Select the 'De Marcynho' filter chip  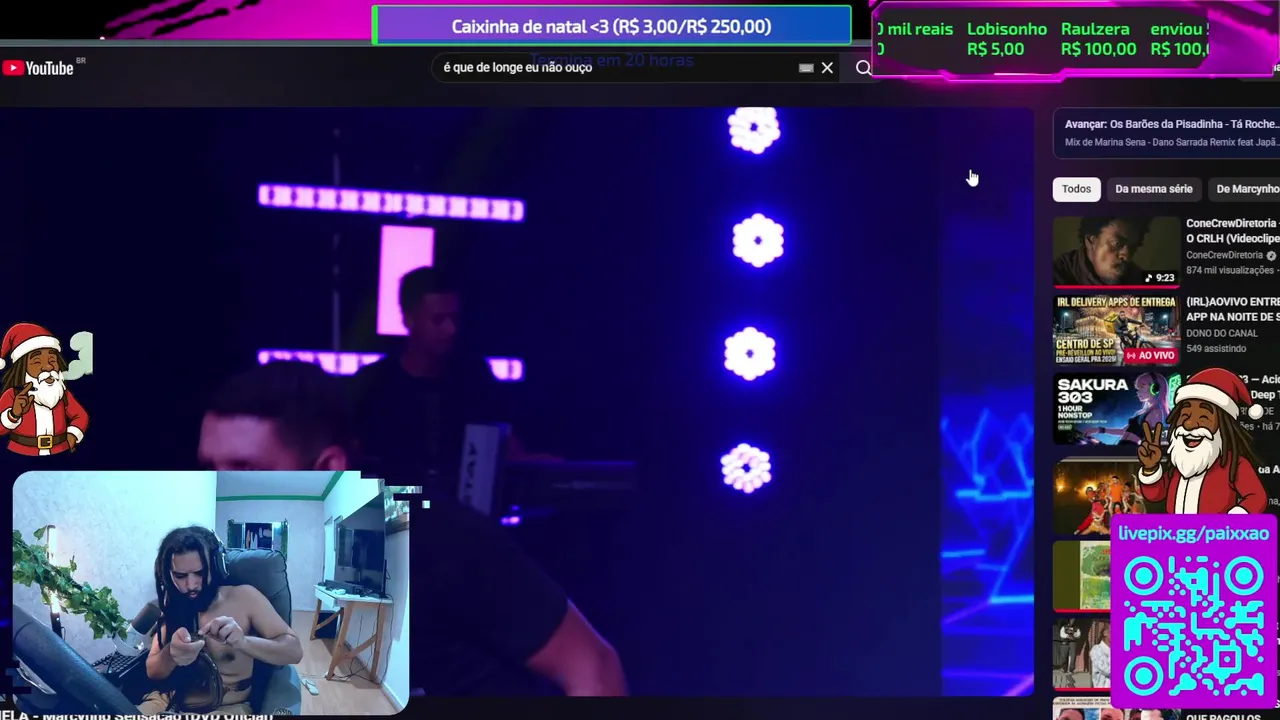(1246, 189)
